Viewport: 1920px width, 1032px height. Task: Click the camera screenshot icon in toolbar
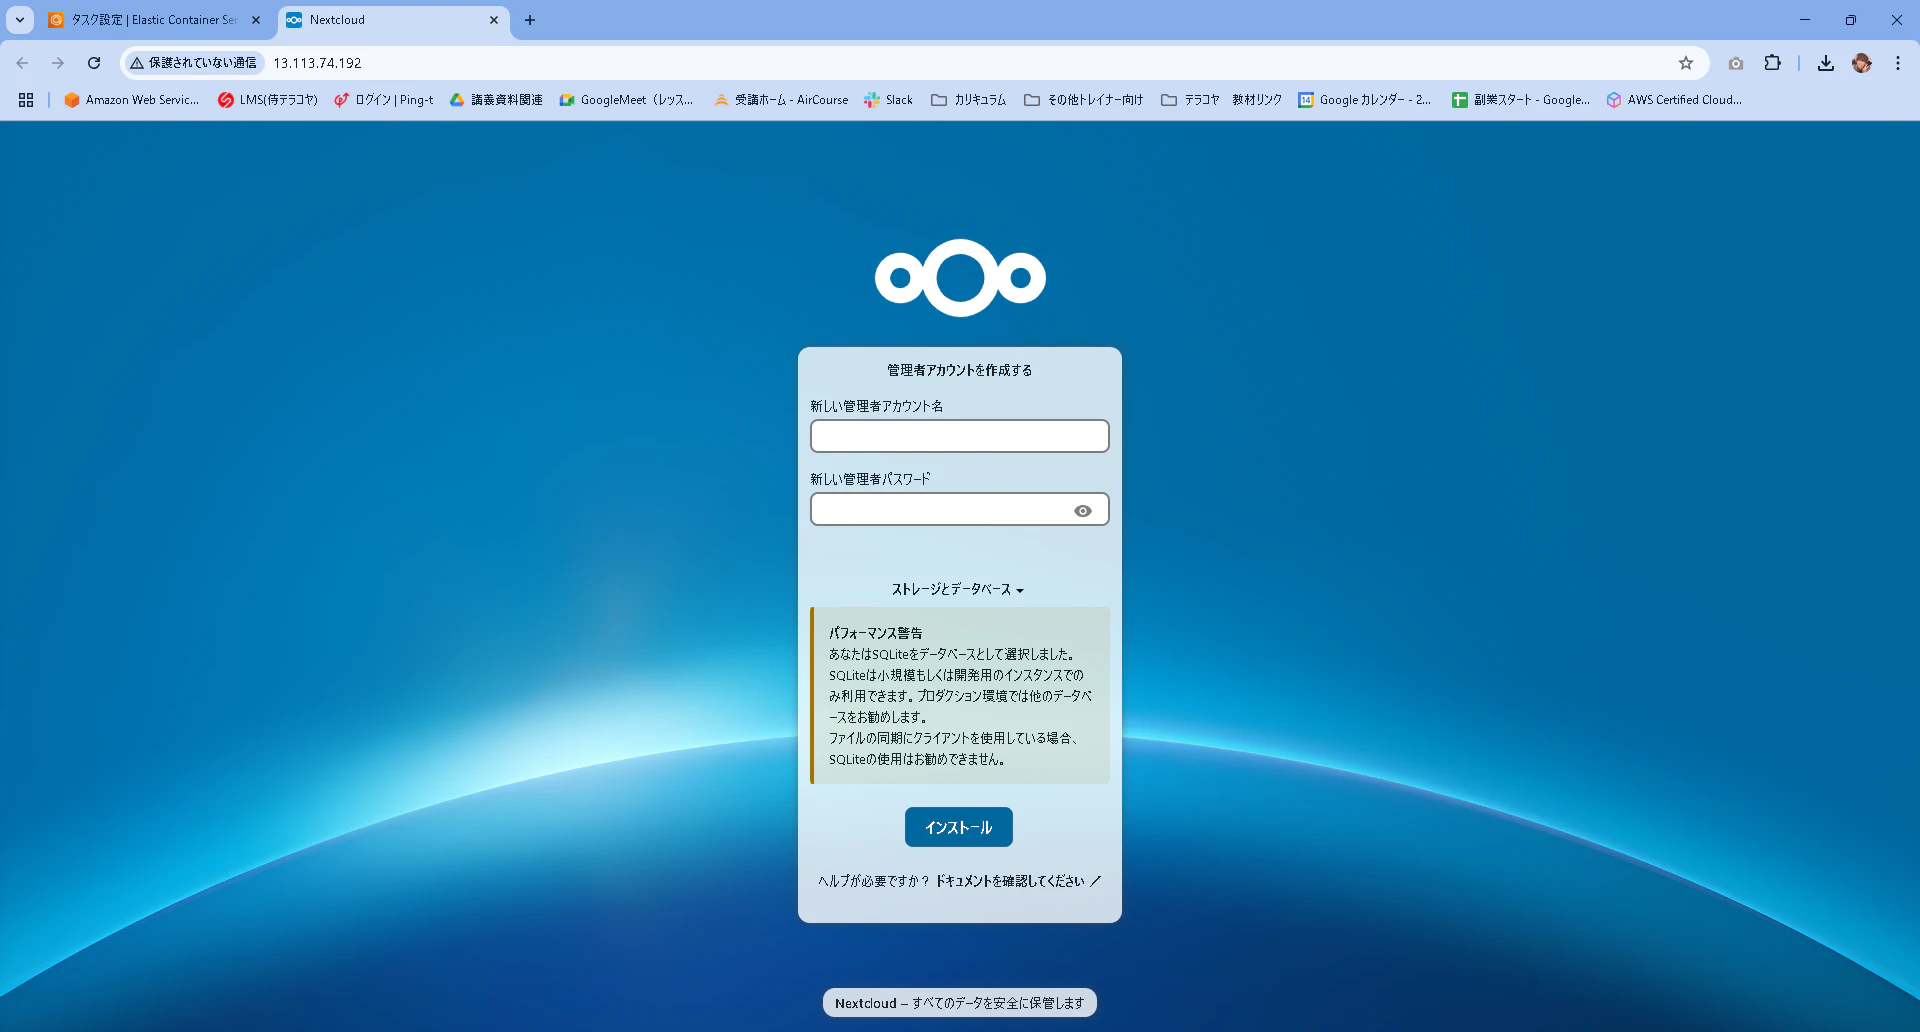(1736, 63)
